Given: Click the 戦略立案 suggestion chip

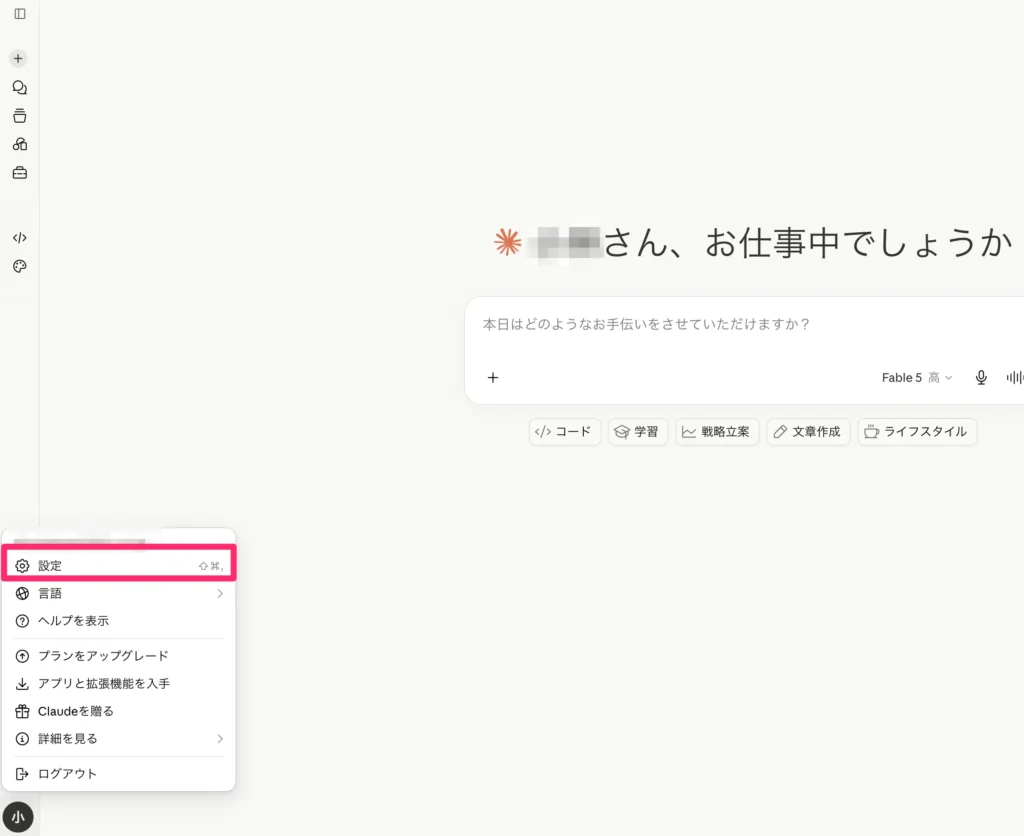Looking at the screenshot, I should (716, 432).
